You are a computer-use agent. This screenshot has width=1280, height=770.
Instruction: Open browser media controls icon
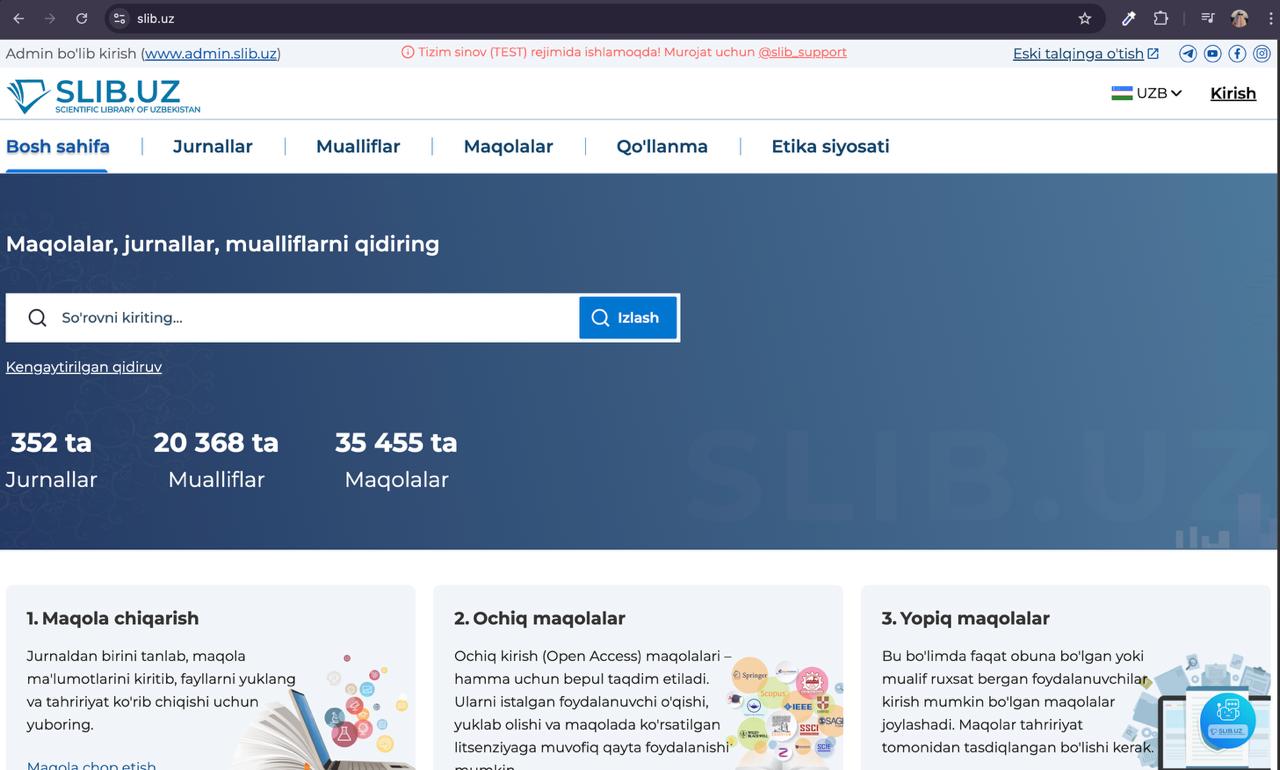(1207, 17)
